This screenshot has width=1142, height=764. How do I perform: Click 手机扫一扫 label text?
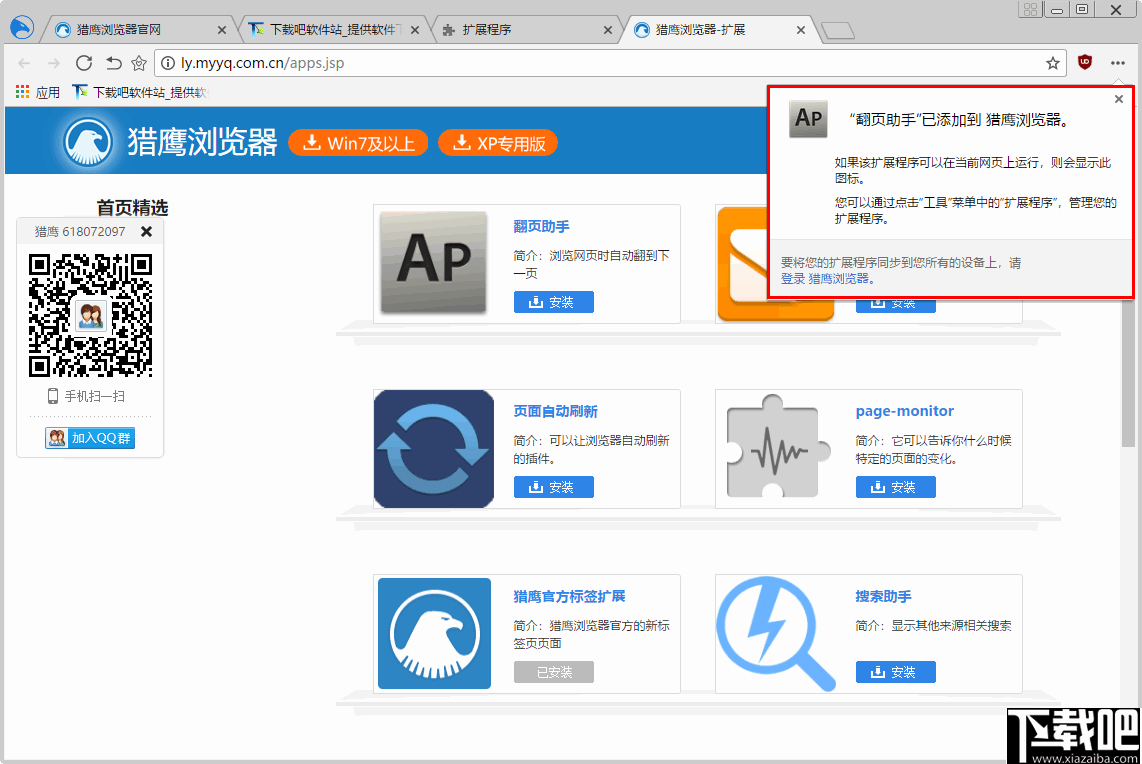[x=95, y=396]
